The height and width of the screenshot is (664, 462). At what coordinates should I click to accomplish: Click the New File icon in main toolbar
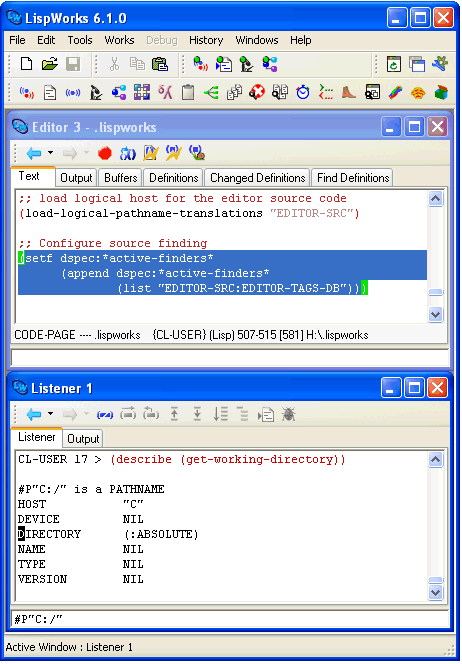click(26, 64)
